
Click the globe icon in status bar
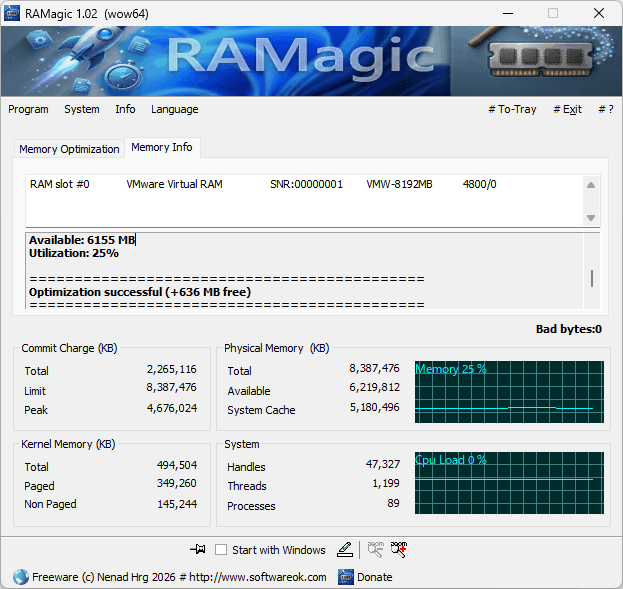(x=20, y=577)
